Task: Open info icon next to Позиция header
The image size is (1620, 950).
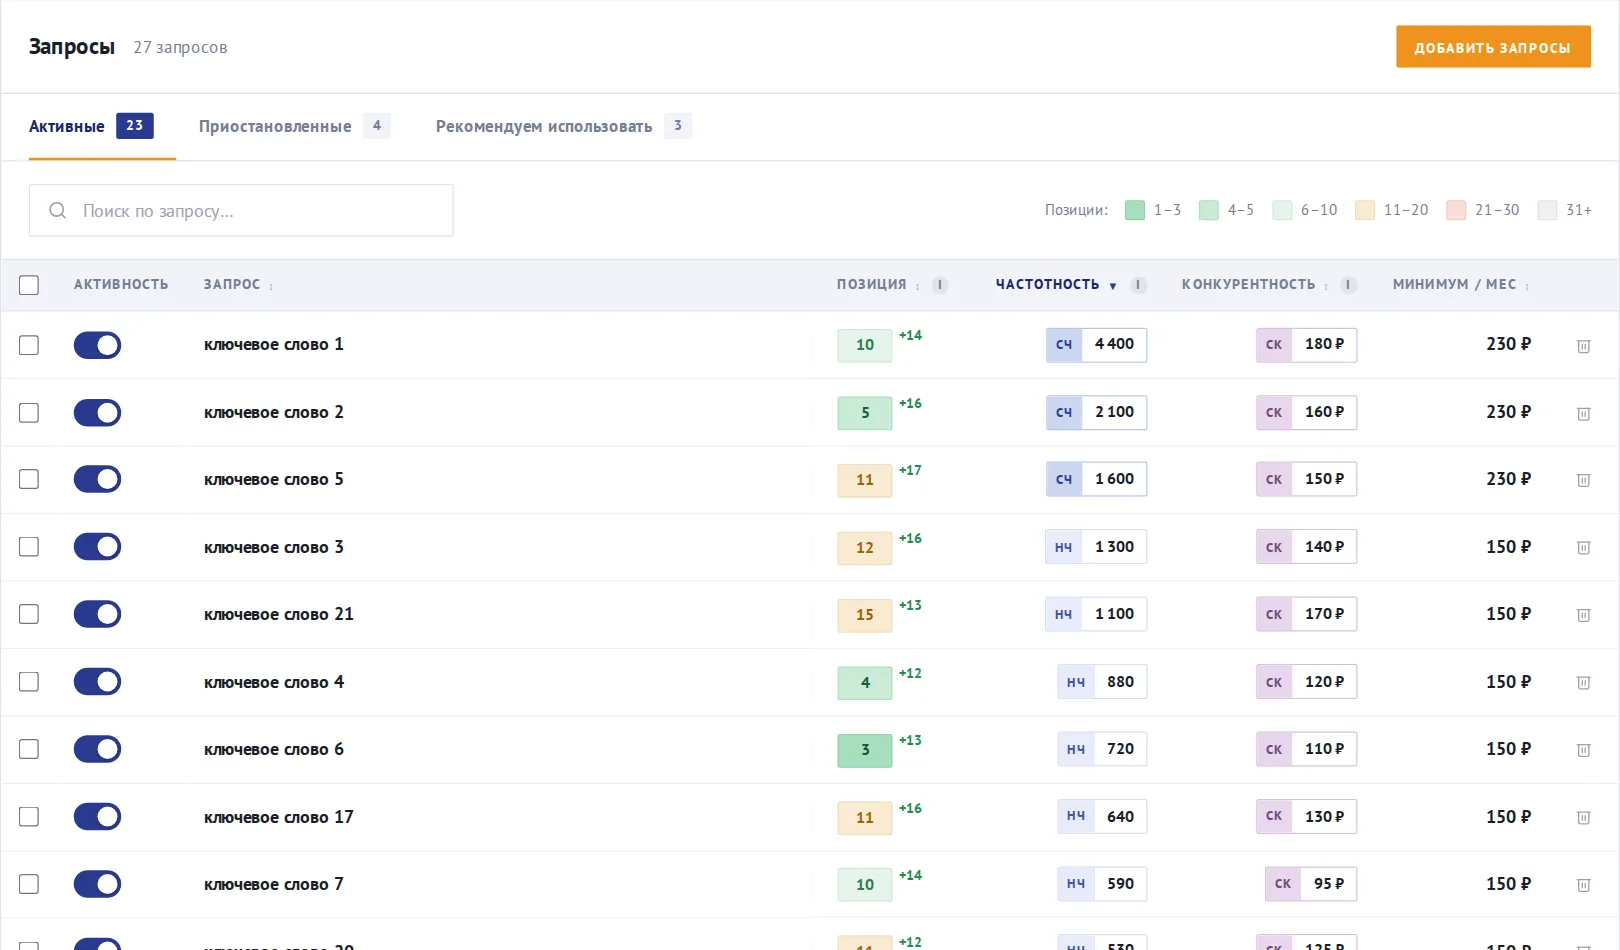Action: tap(939, 285)
